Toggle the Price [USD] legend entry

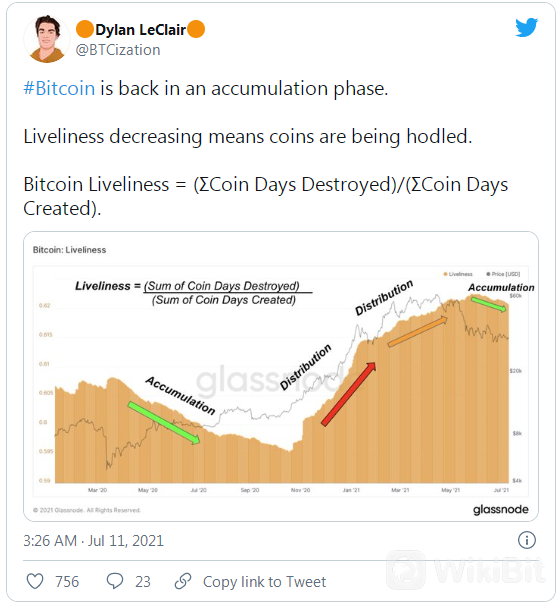tap(503, 274)
